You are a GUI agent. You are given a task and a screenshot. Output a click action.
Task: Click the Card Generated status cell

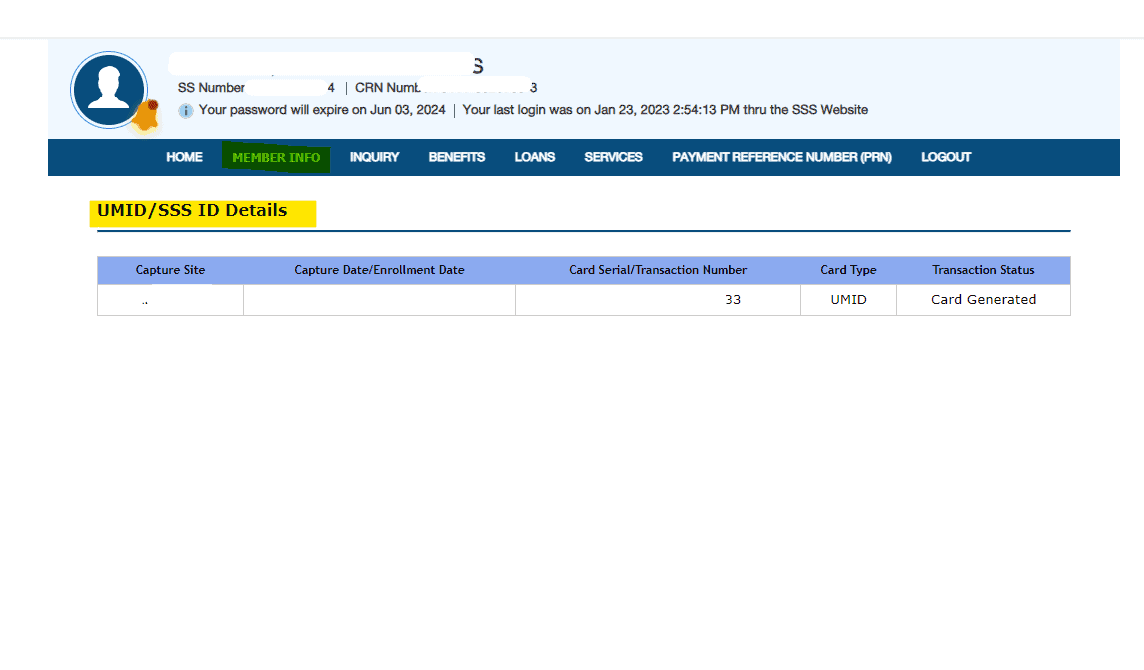pyautogui.click(x=983, y=300)
